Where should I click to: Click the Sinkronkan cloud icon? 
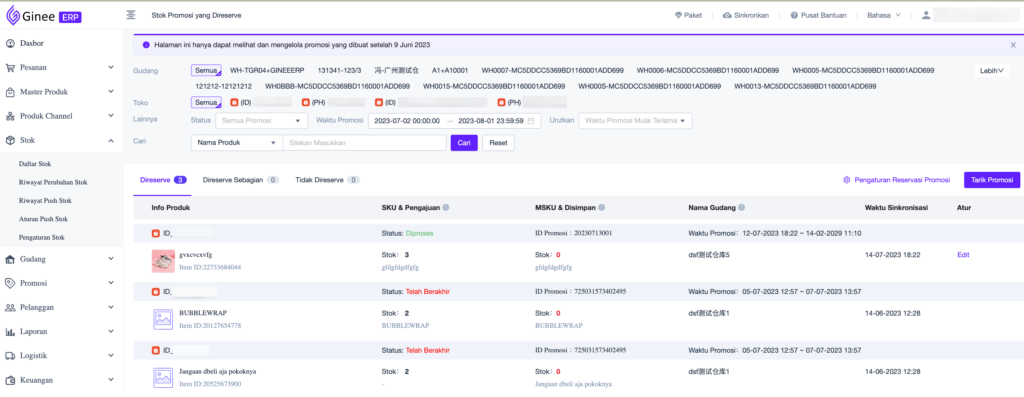727,15
